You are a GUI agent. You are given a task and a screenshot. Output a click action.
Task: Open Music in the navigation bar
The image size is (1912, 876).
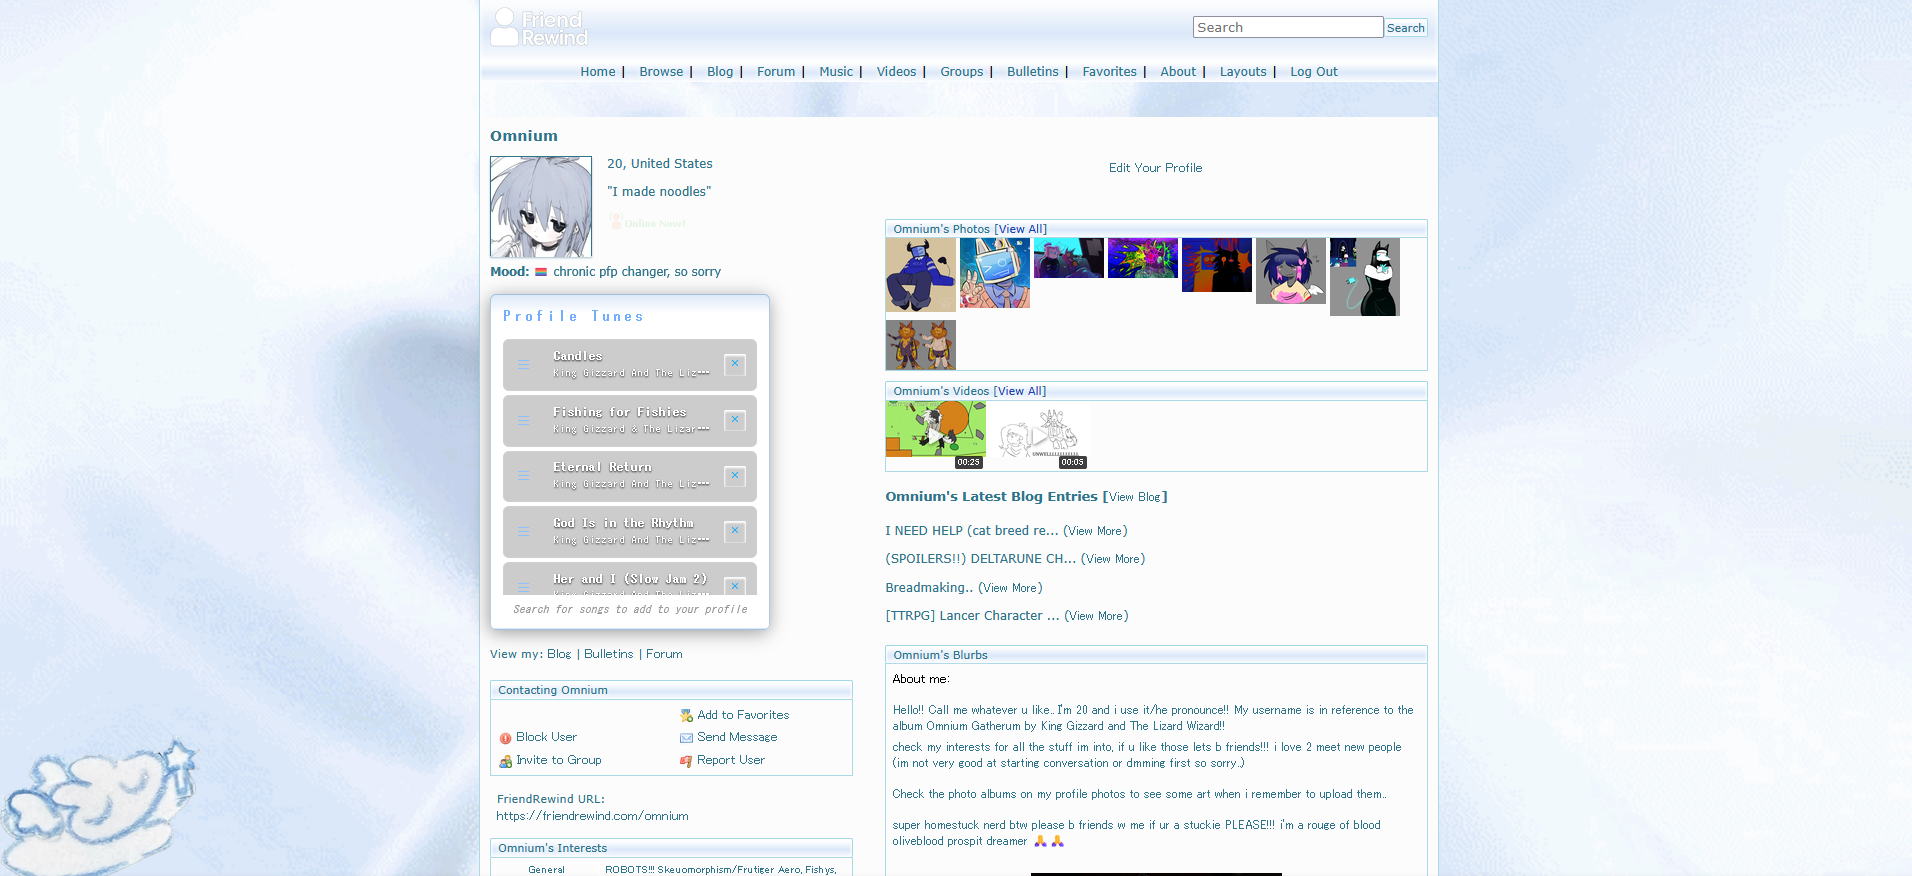pyautogui.click(x=836, y=72)
